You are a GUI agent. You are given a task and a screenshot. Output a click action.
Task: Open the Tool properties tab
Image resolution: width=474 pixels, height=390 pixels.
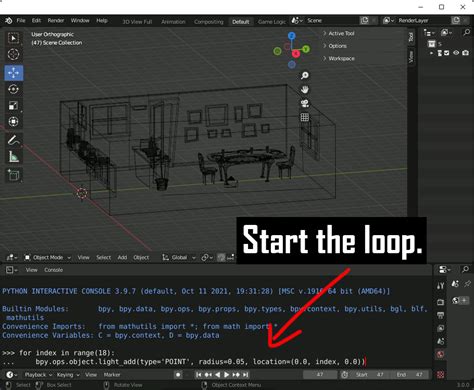(440, 286)
